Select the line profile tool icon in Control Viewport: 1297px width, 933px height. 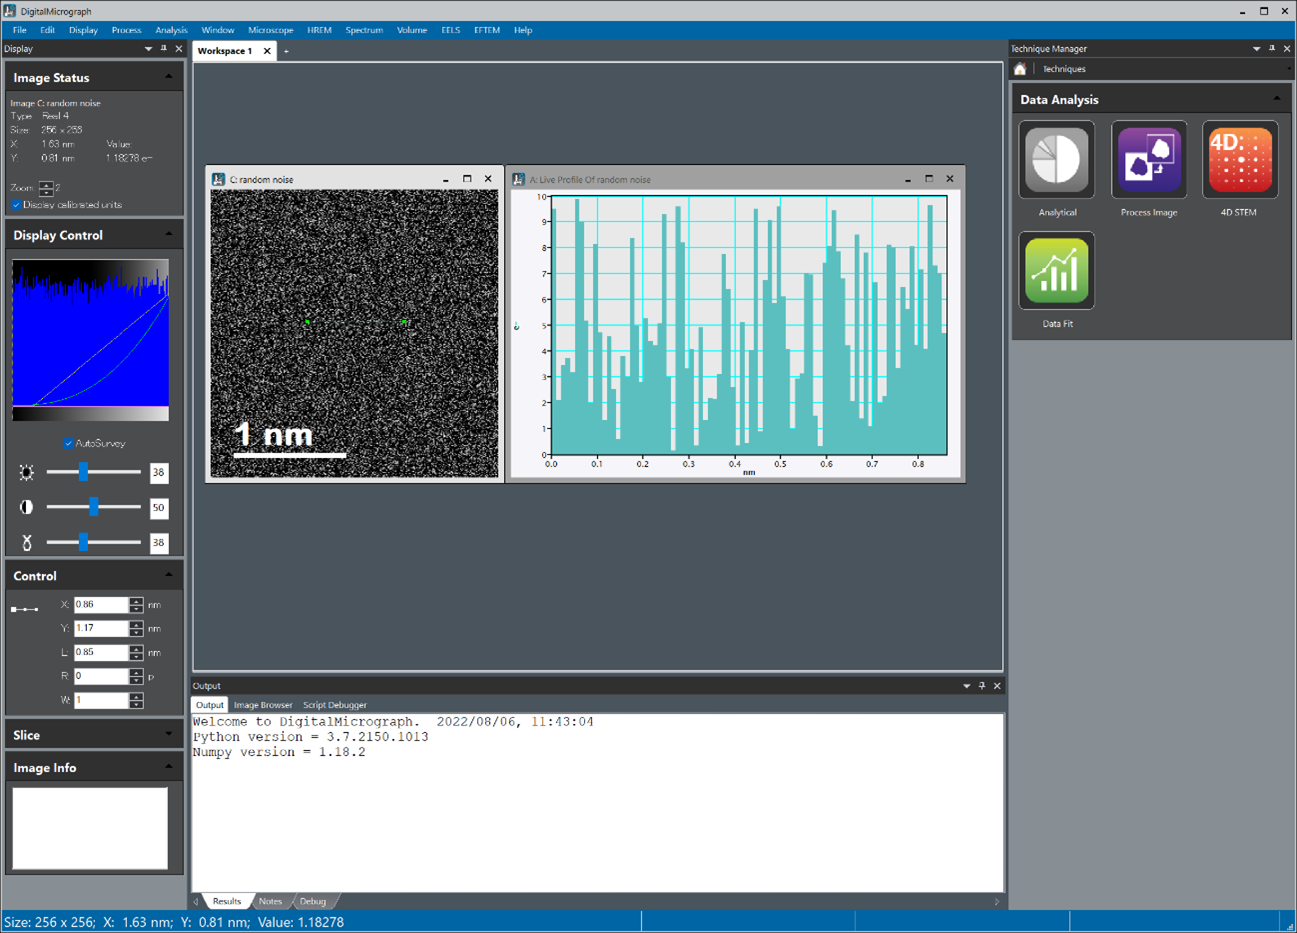click(x=24, y=609)
